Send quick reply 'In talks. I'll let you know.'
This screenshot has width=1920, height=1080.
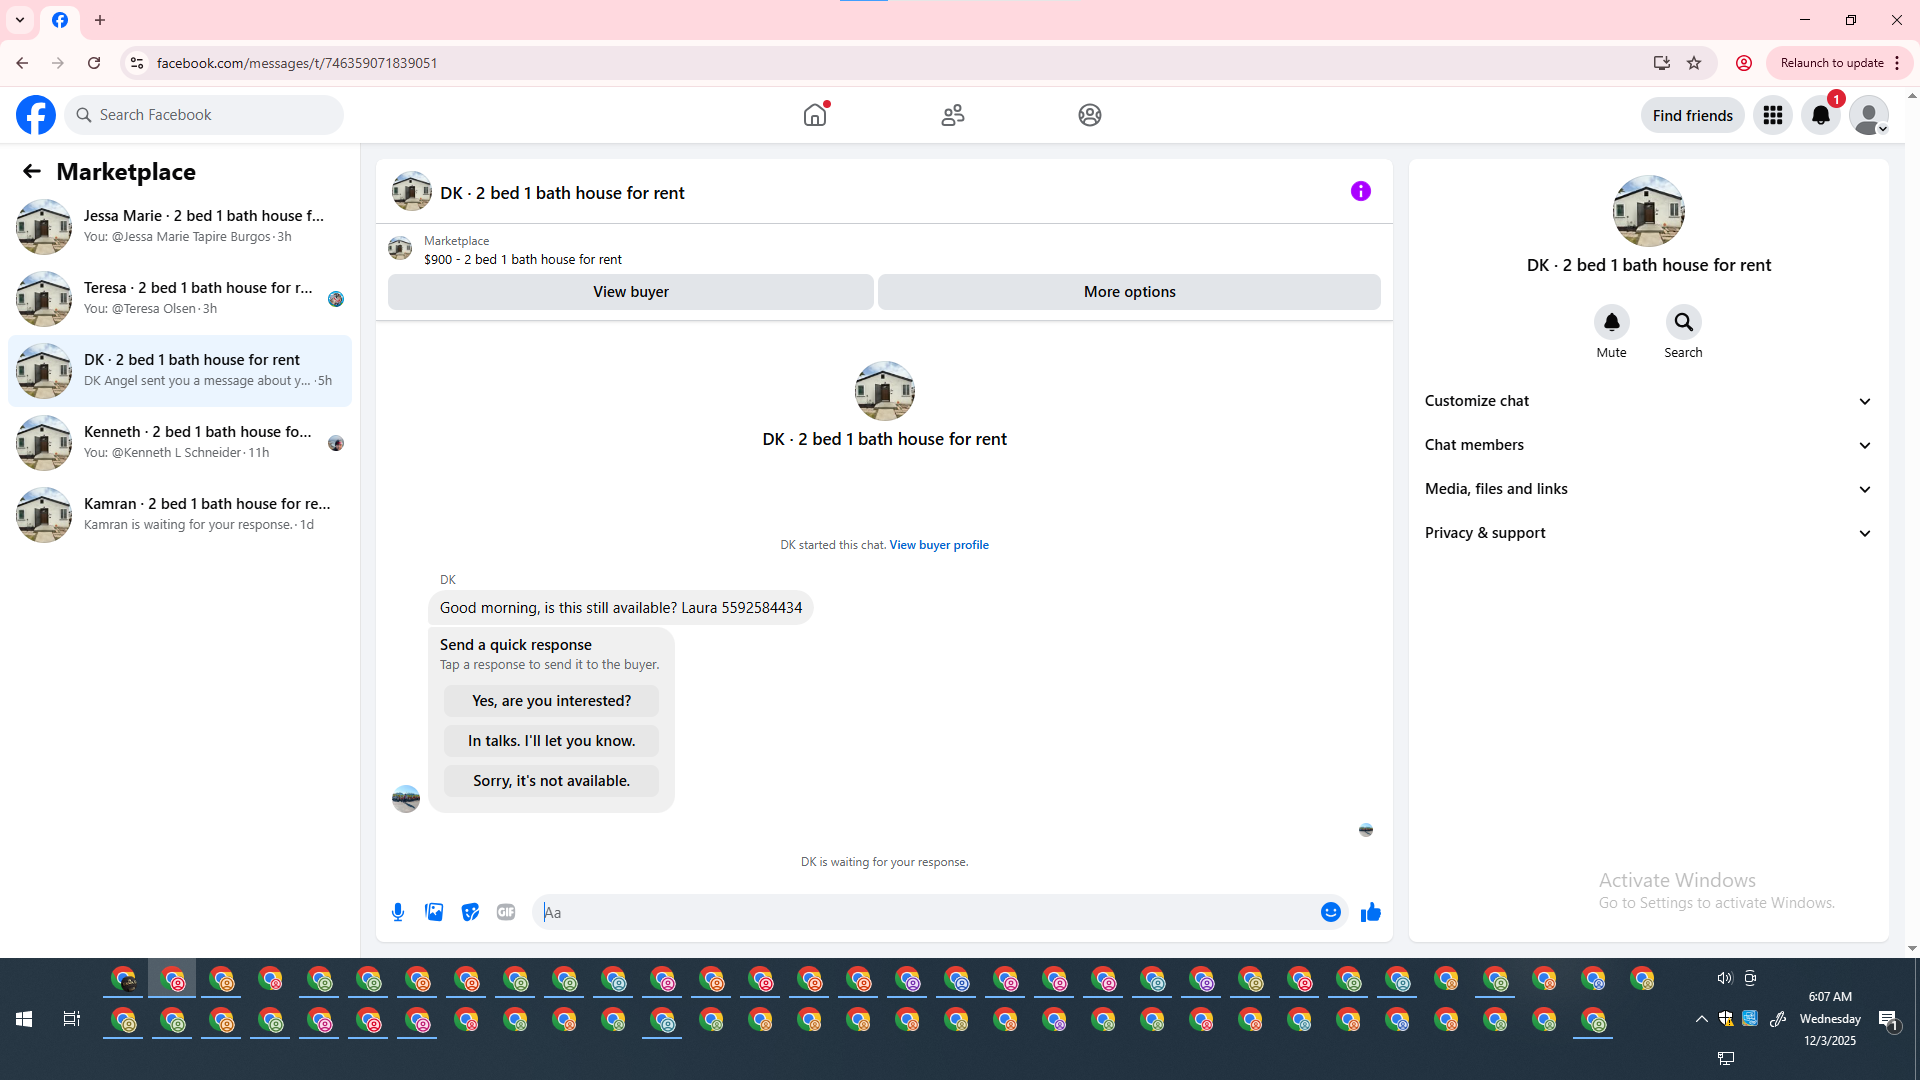click(552, 741)
